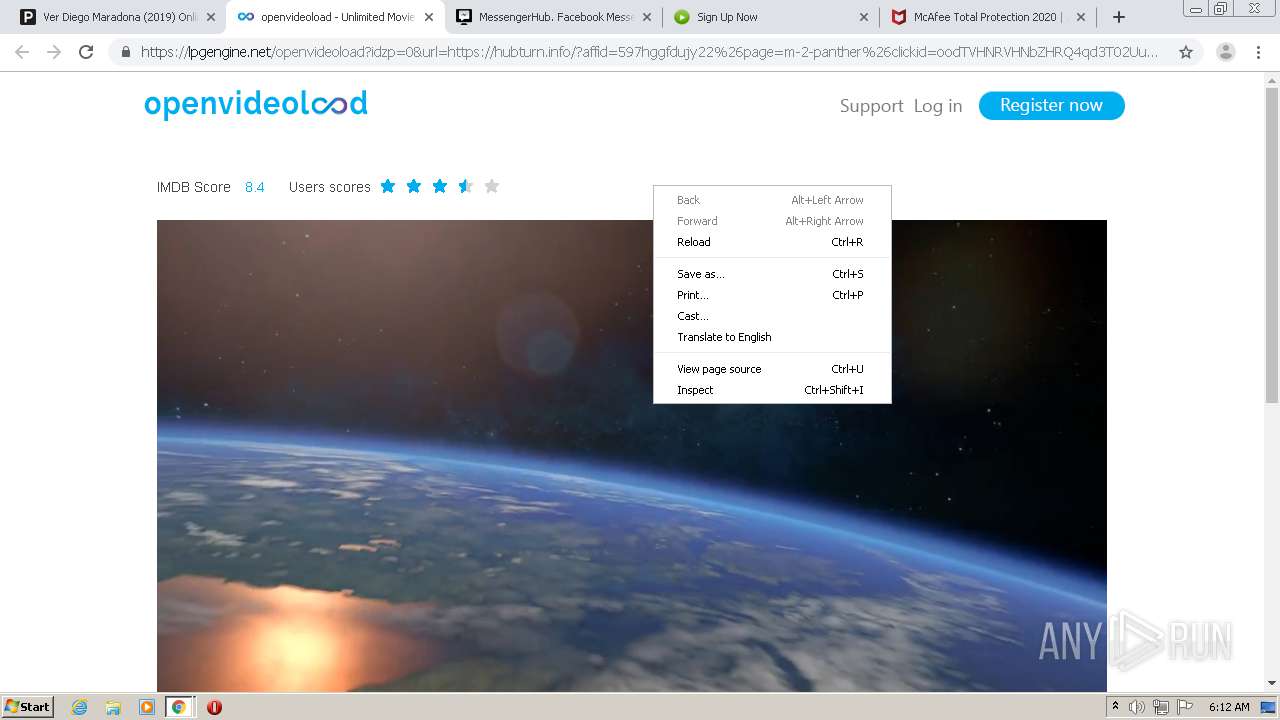Screen dimensions: 1280x720
Task: Click the Action Center flag icon
Action: (x=1185, y=707)
